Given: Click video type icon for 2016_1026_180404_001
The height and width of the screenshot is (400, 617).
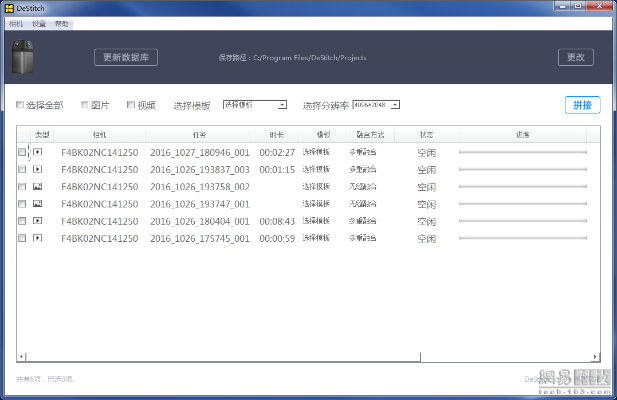Looking at the screenshot, I should pos(38,221).
